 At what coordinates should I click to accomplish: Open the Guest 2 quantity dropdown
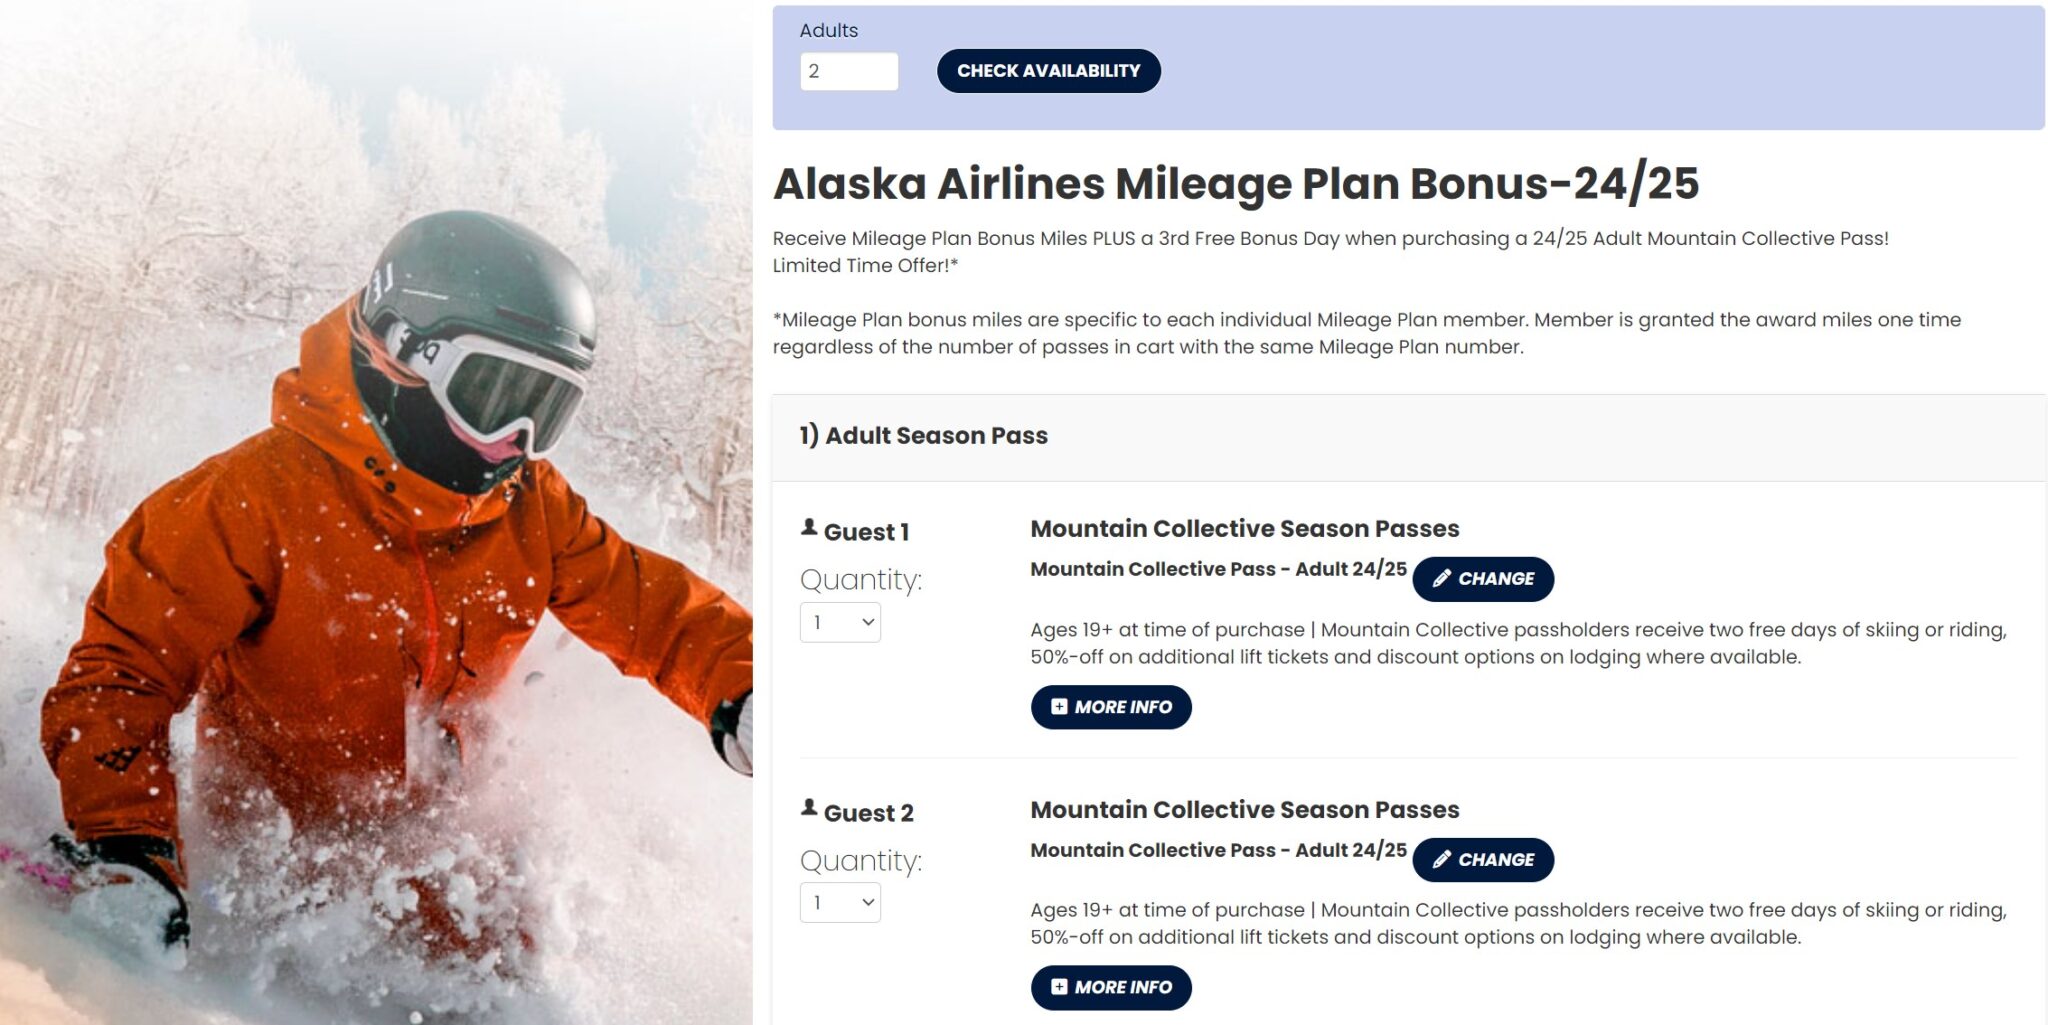(x=840, y=903)
